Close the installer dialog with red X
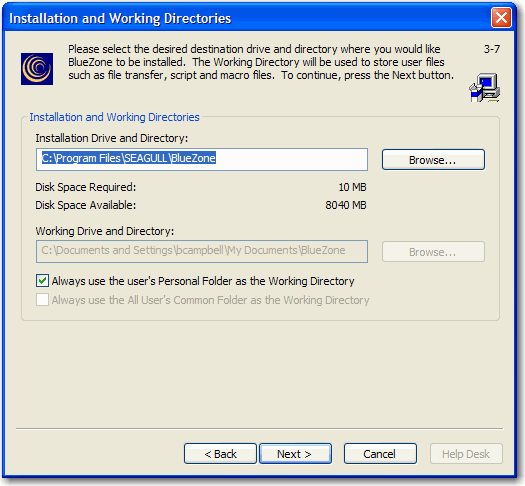The image size is (525, 486). coord(501,17)
